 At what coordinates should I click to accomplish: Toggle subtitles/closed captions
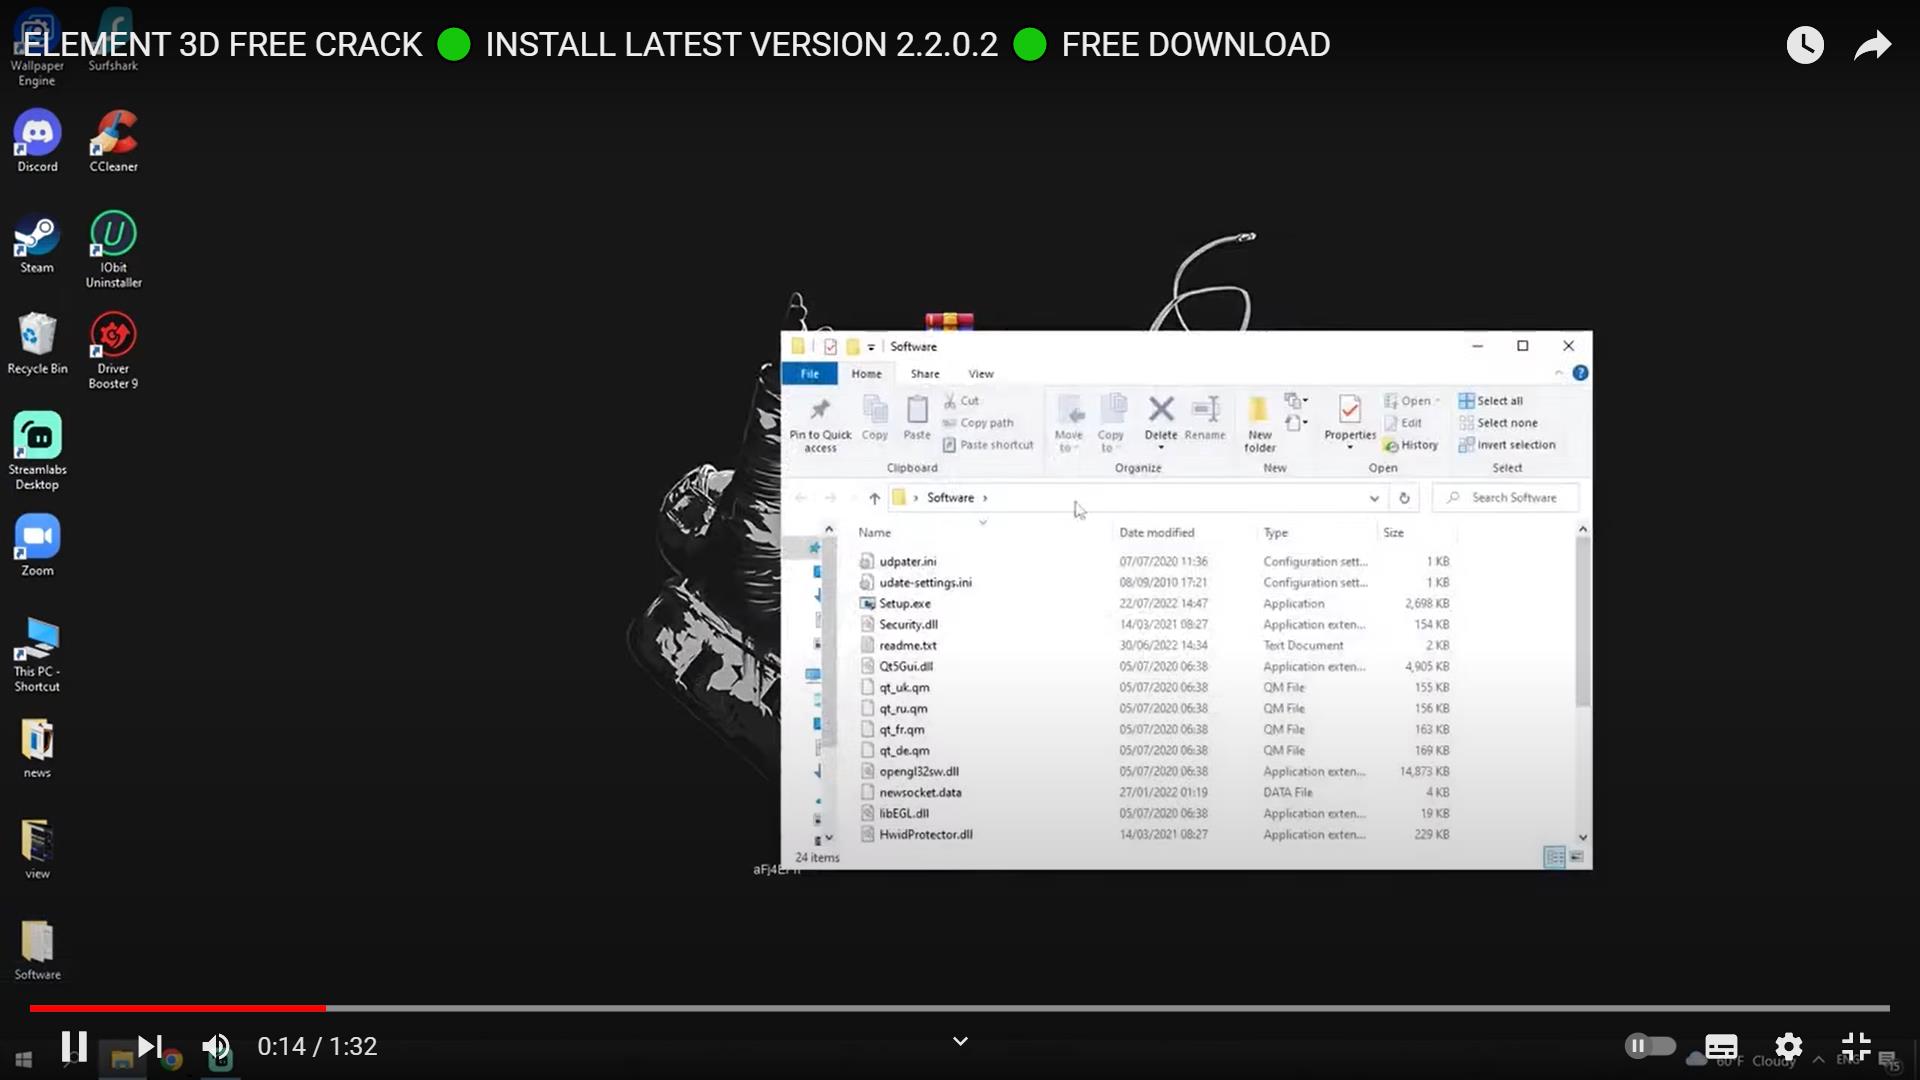pyautogui.click(x=1720, y=1046)
